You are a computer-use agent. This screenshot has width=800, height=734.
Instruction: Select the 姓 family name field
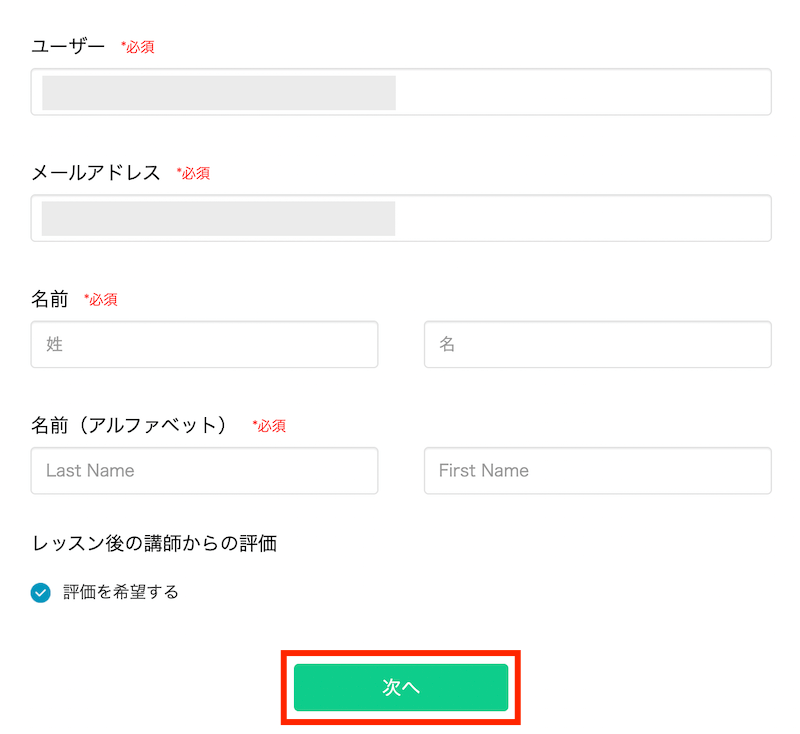tap(204, 344)
